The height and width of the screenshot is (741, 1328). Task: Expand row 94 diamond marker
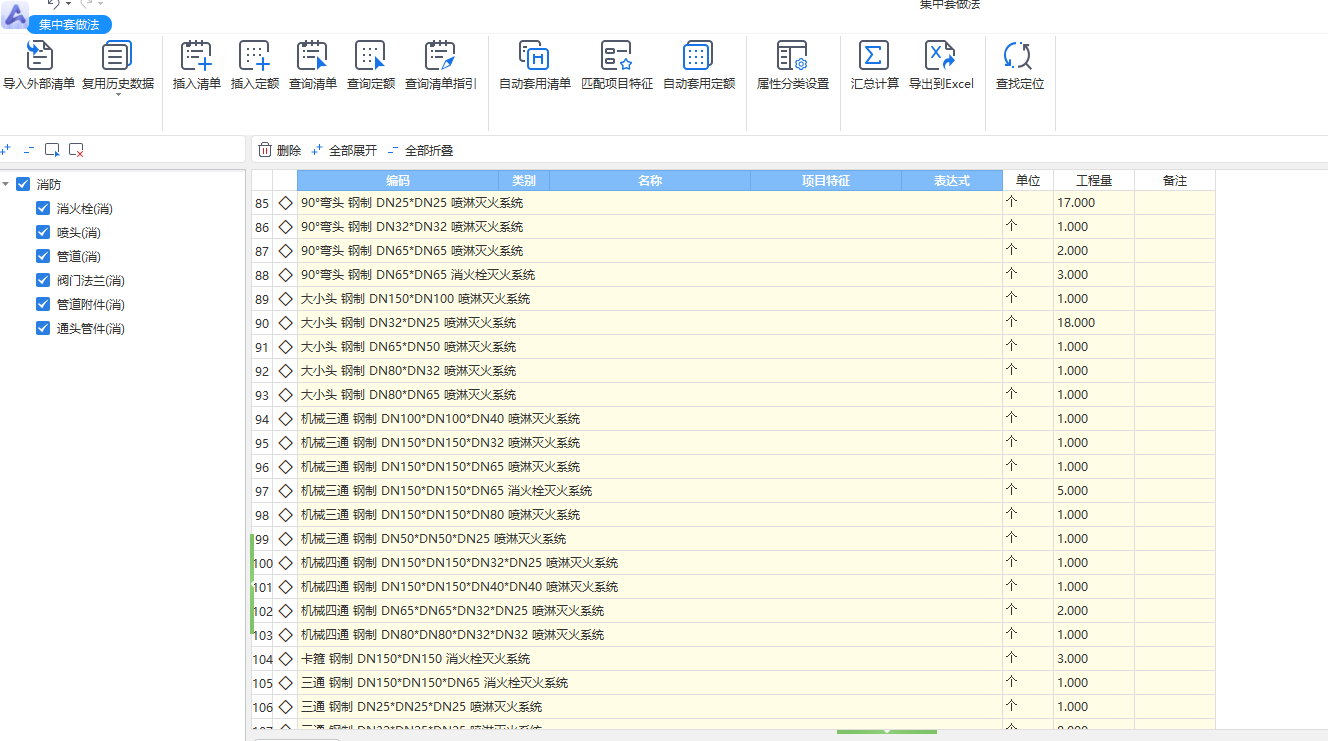[x=285, y=419]
